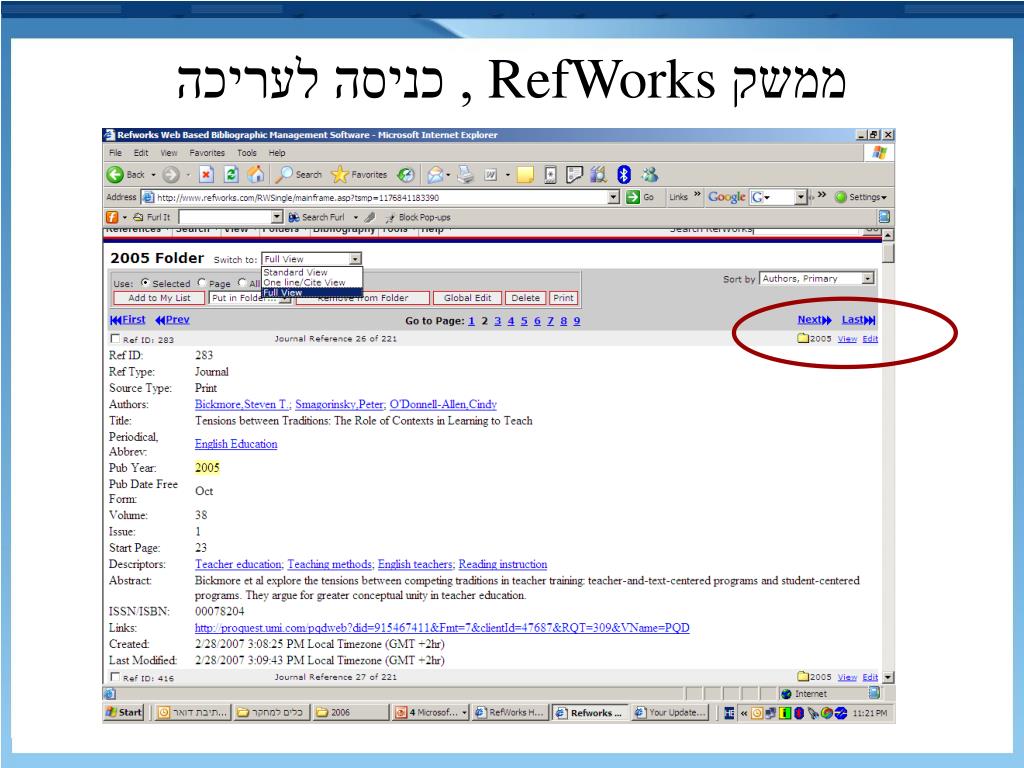This screenshot has width=1024, height=768.
Task: Open the Google toolbar Settings
Action: [x=861, y=197]
